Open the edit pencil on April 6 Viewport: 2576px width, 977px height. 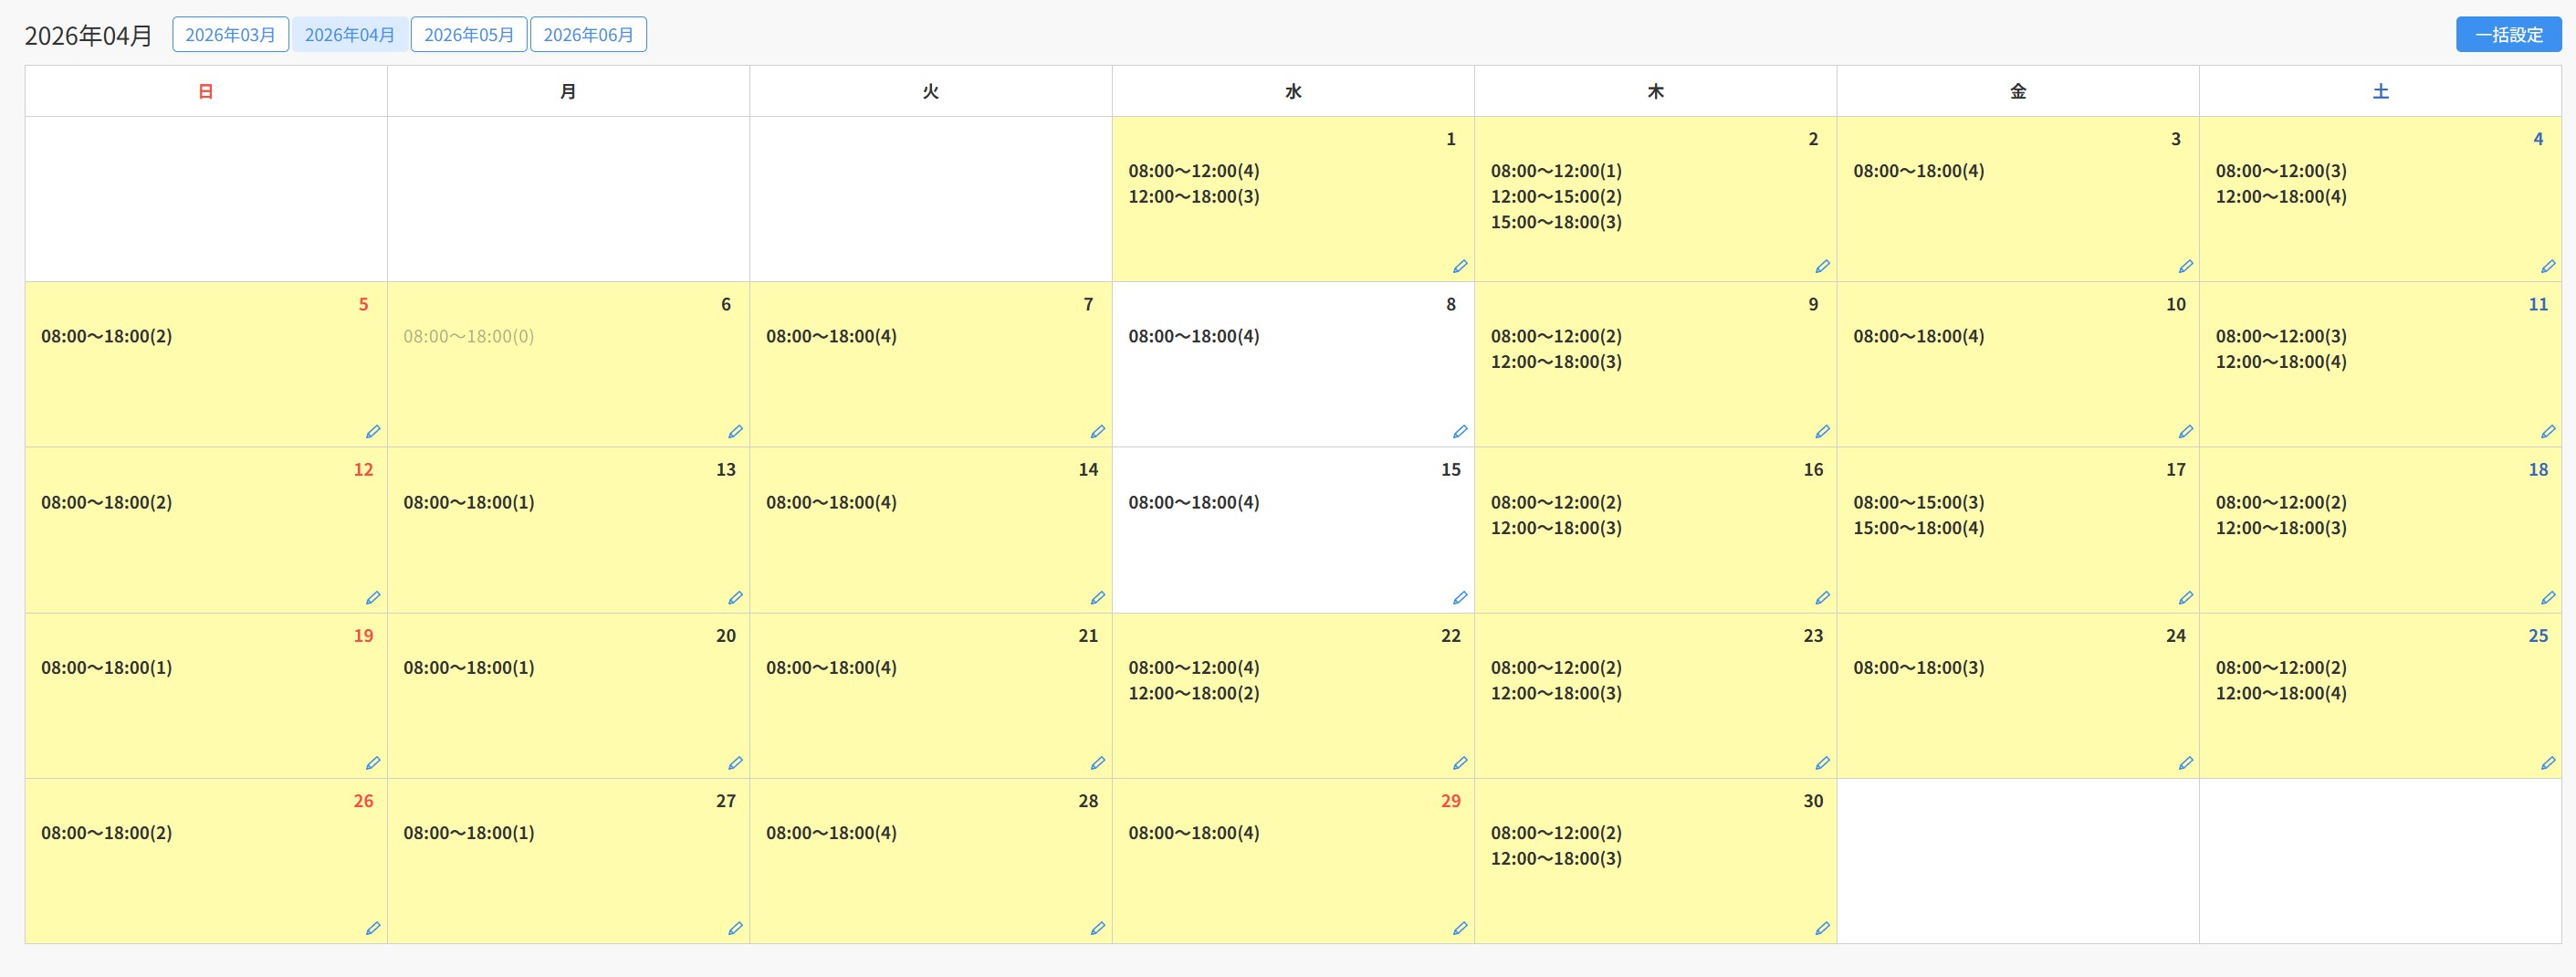735,432
